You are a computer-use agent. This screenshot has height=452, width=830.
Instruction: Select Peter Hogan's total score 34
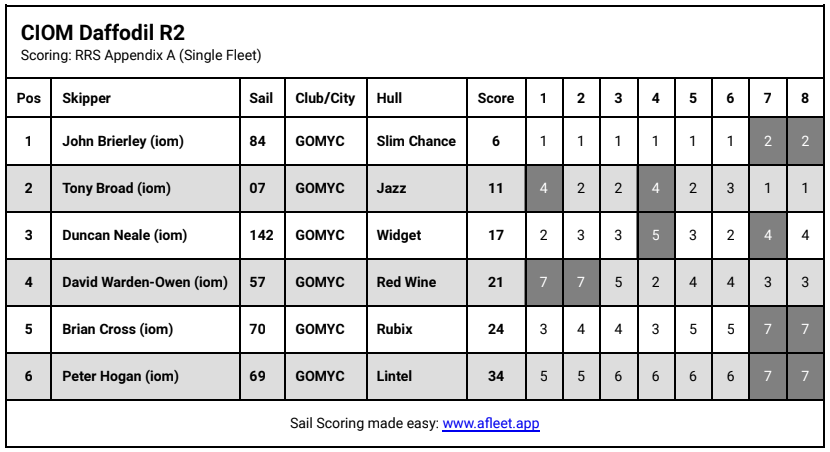click(496, 376)
